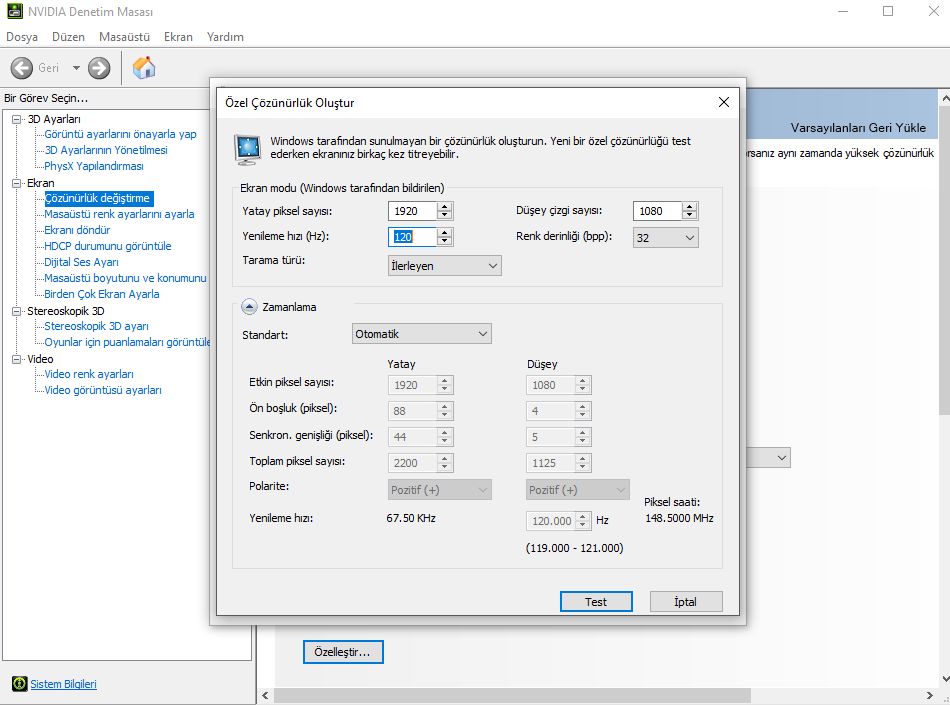The image size is (950, 705).
Task: Close the Özel Çözünürlük Oluştur dialog
Action: (723, 102)
